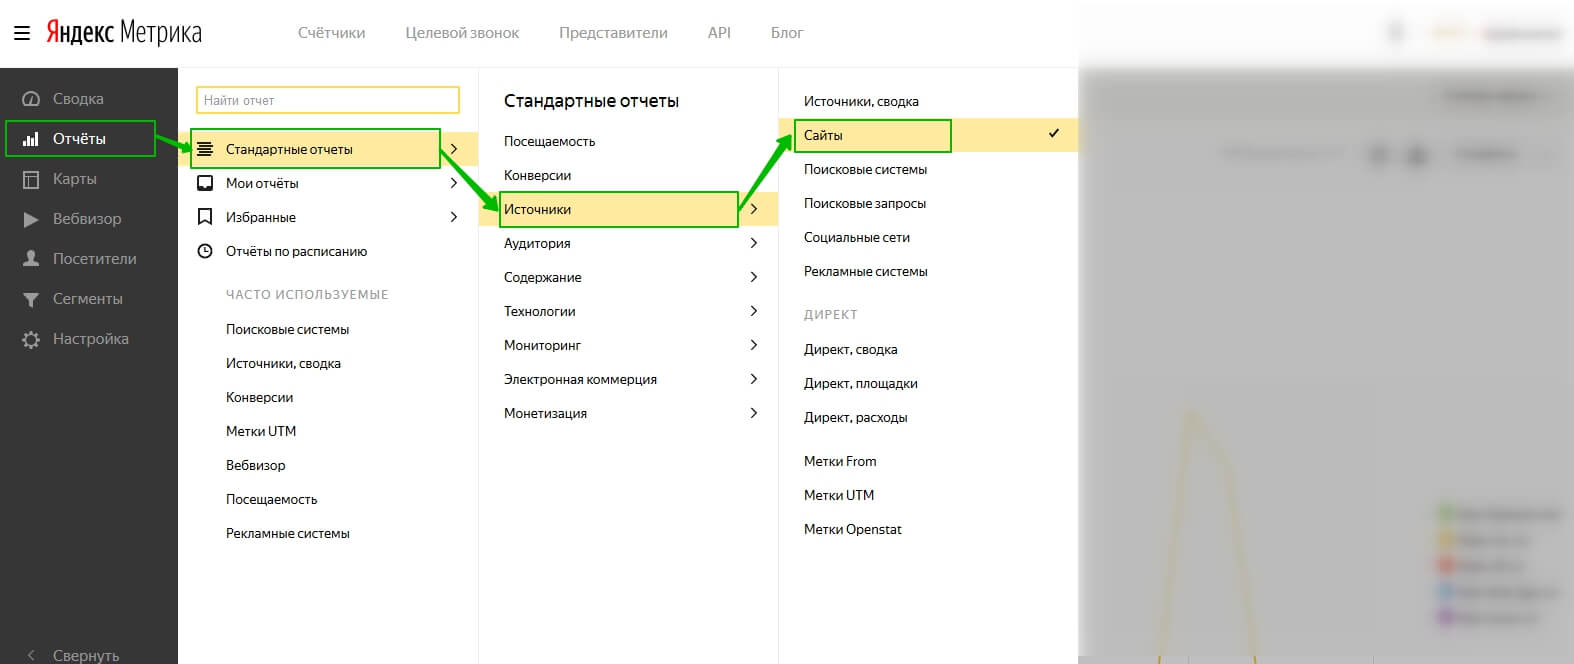
Task: Open Блог in the top navigation
Action: coord(787,33)
